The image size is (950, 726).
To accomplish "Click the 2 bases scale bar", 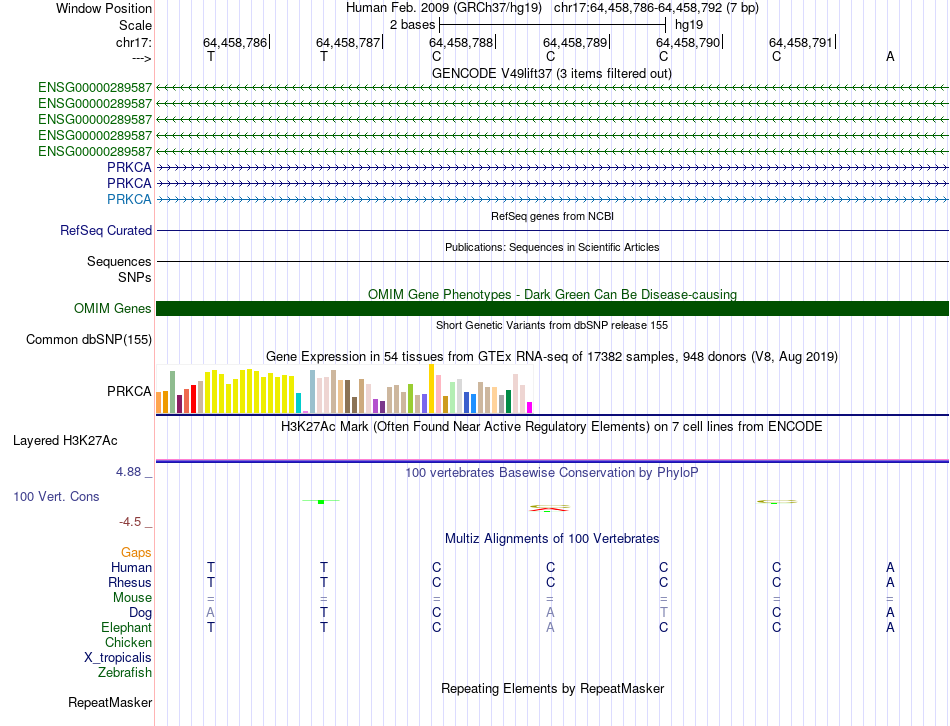I will (x=552, y=25).
